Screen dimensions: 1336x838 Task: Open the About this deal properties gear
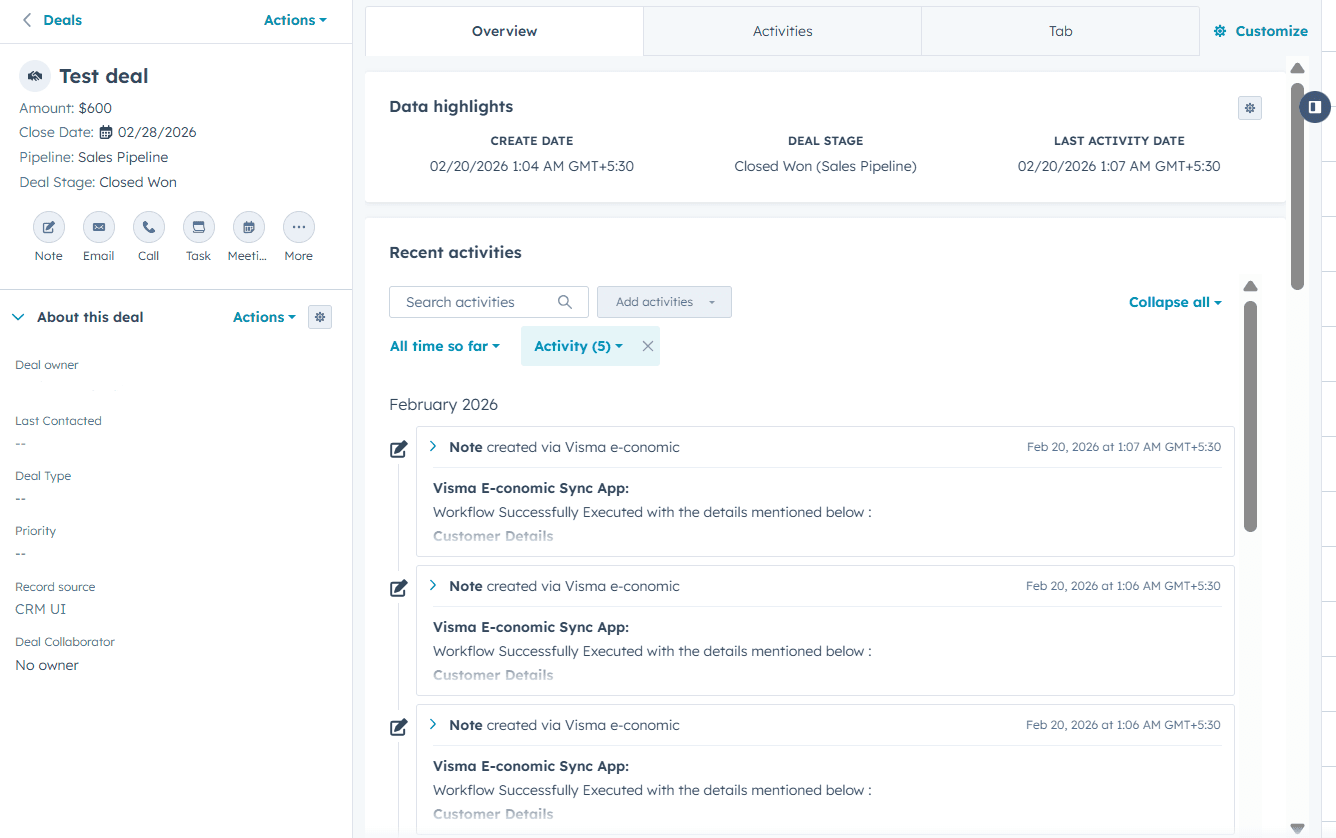319,317
